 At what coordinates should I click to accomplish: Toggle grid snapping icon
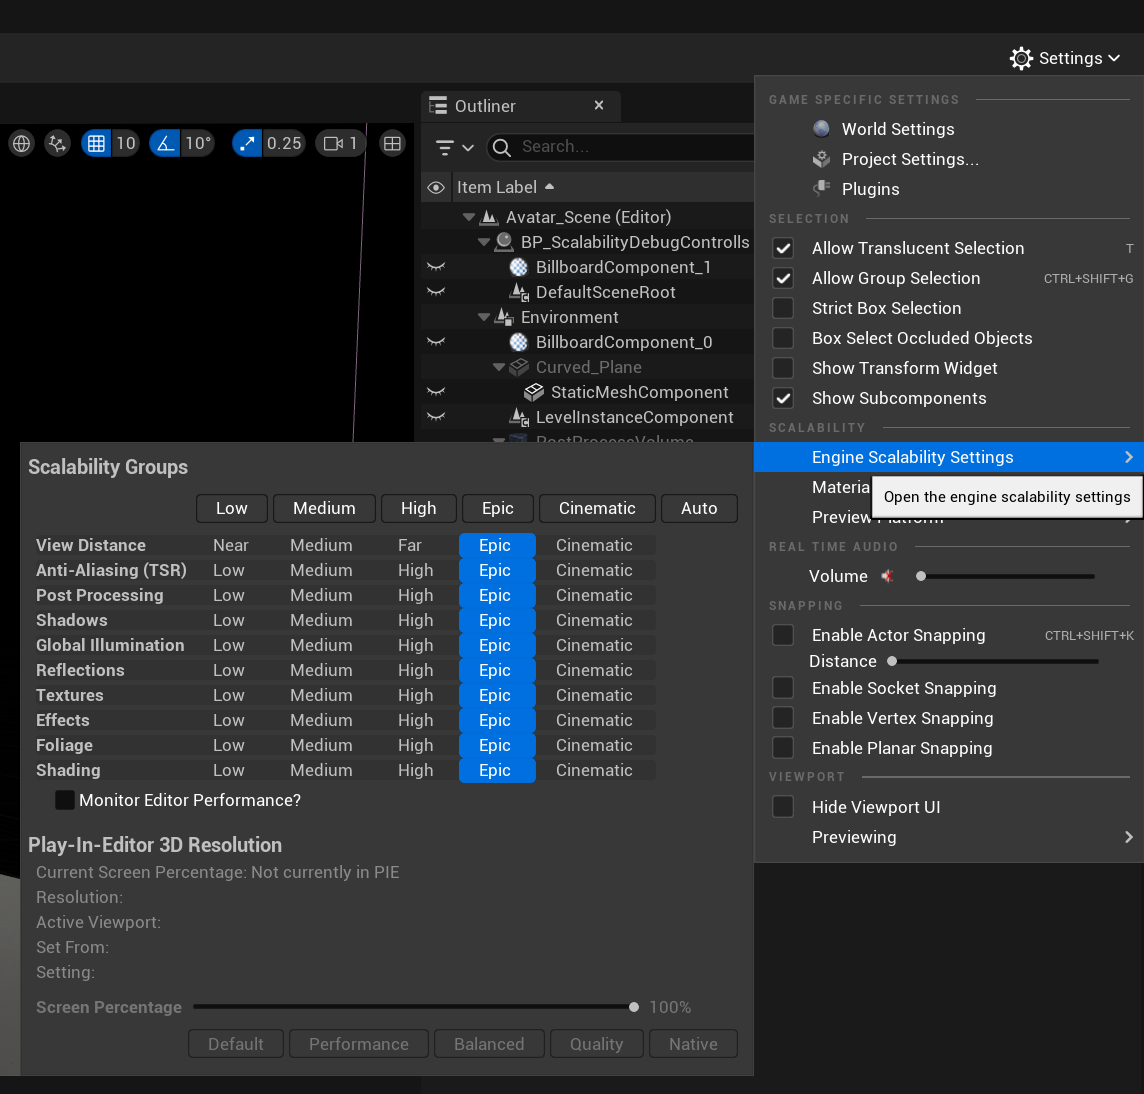(96, 143)
